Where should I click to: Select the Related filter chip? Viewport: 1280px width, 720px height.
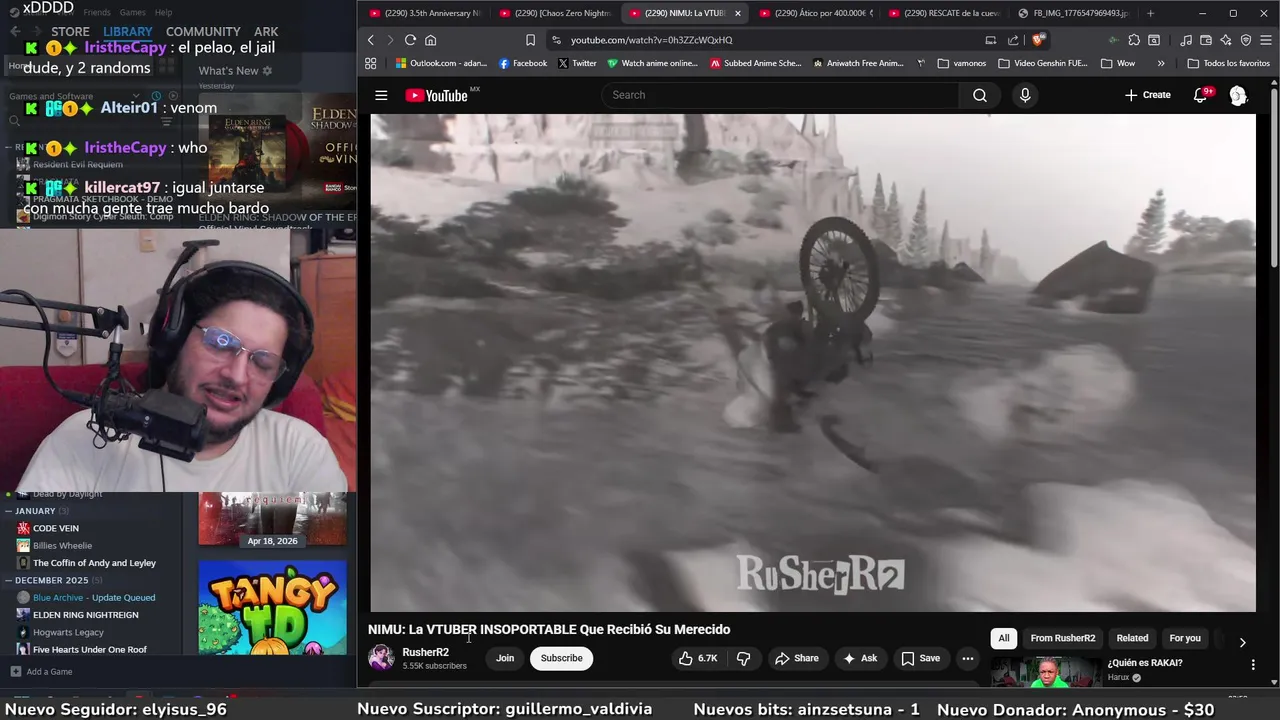tap(1132, 638)
